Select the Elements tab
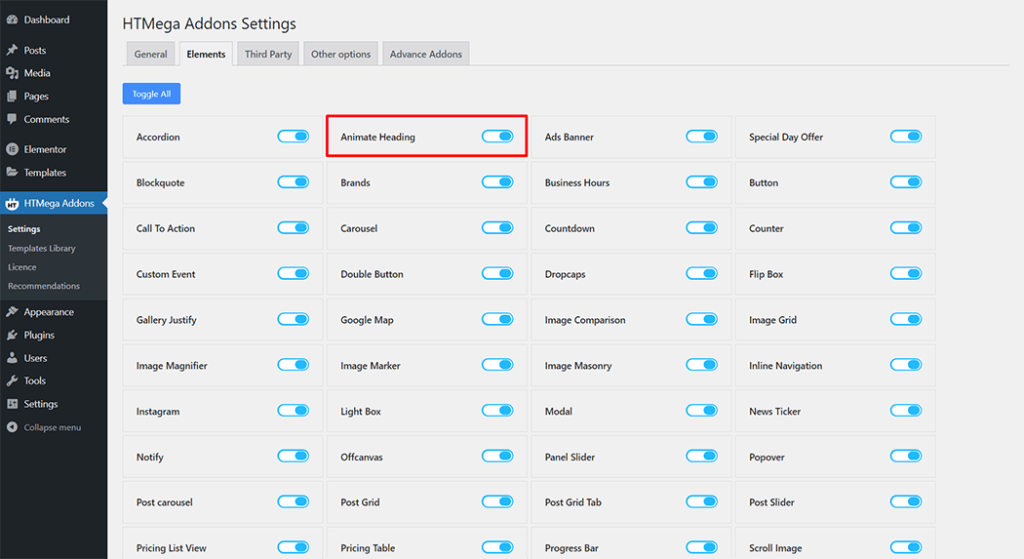1024x559 pixels. click(206, 54)
